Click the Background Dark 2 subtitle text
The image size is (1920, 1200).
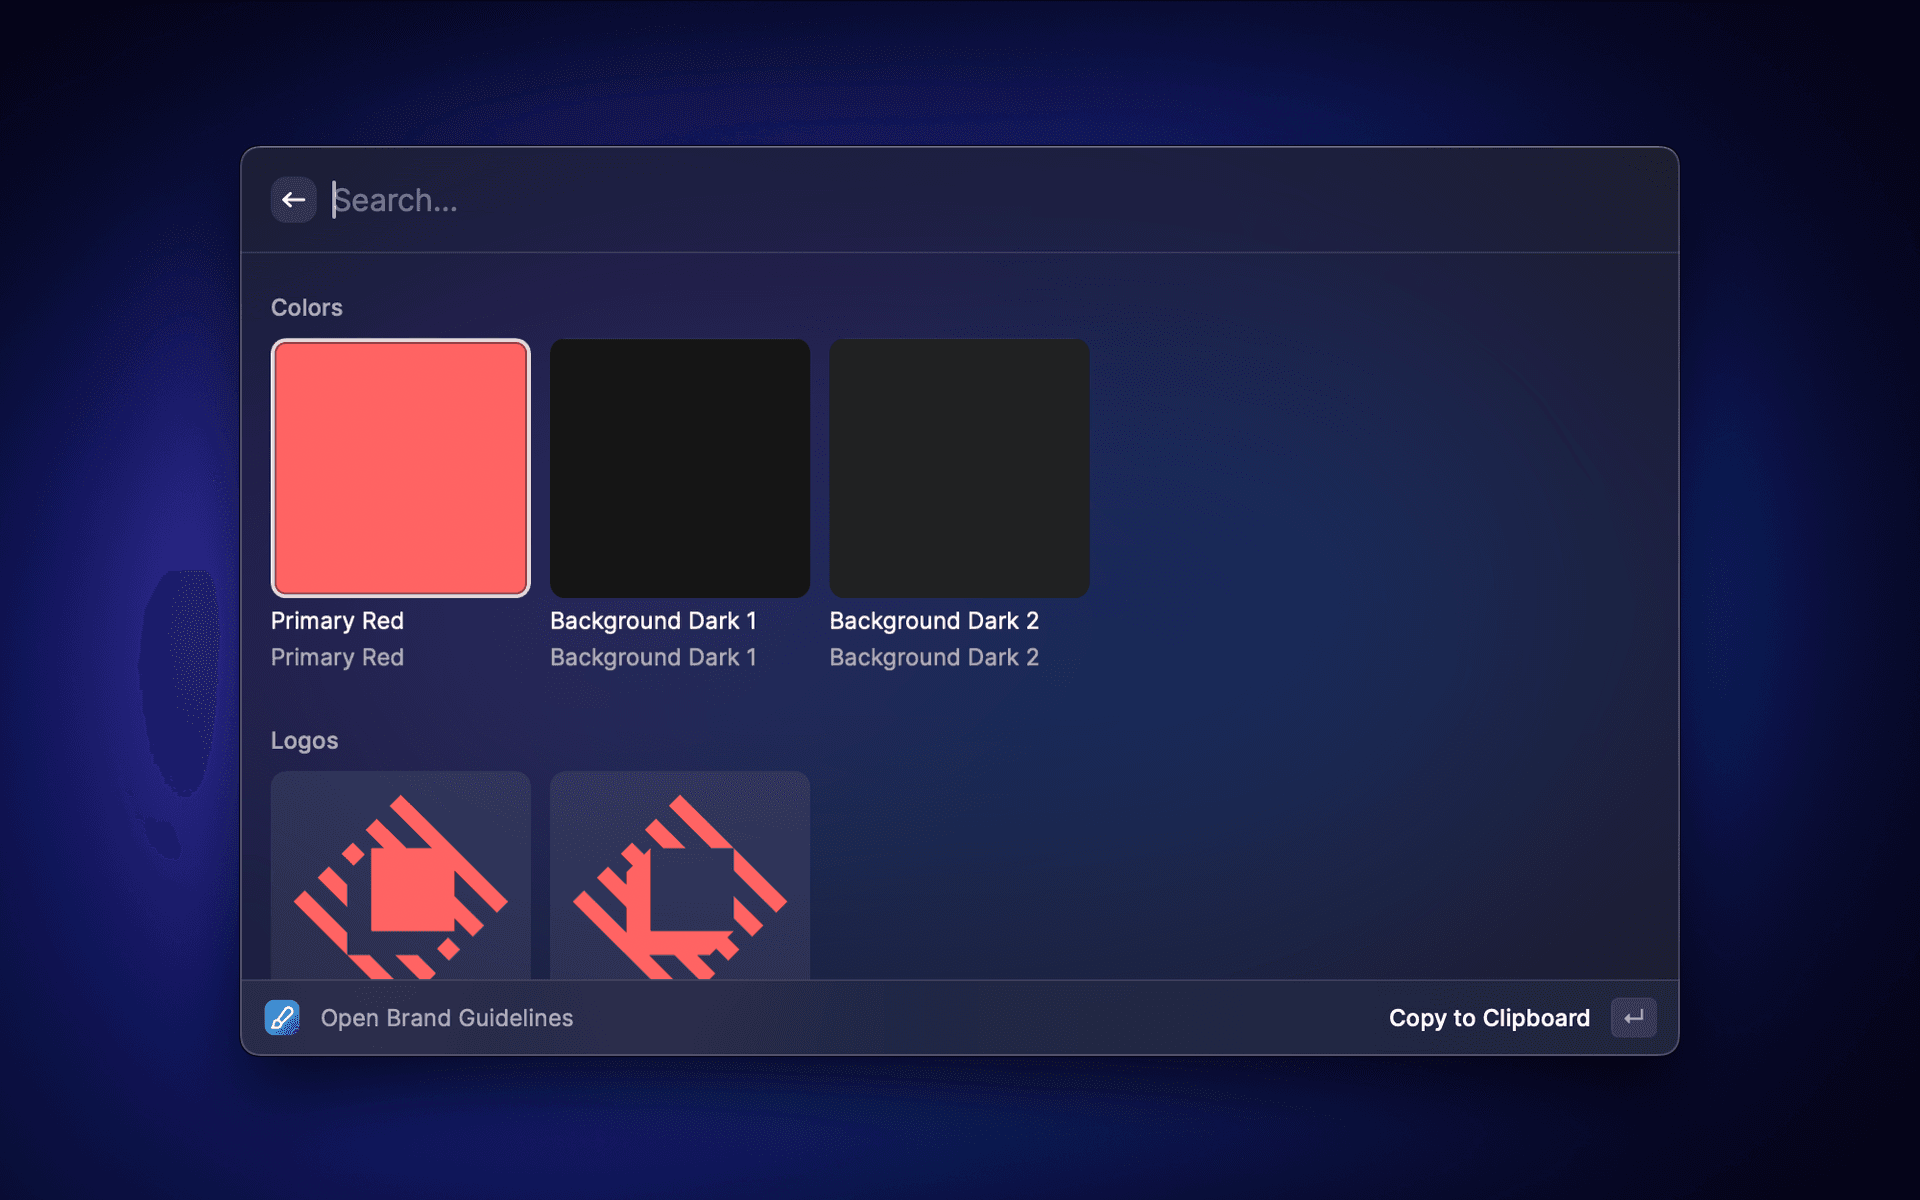pos(934,658)
